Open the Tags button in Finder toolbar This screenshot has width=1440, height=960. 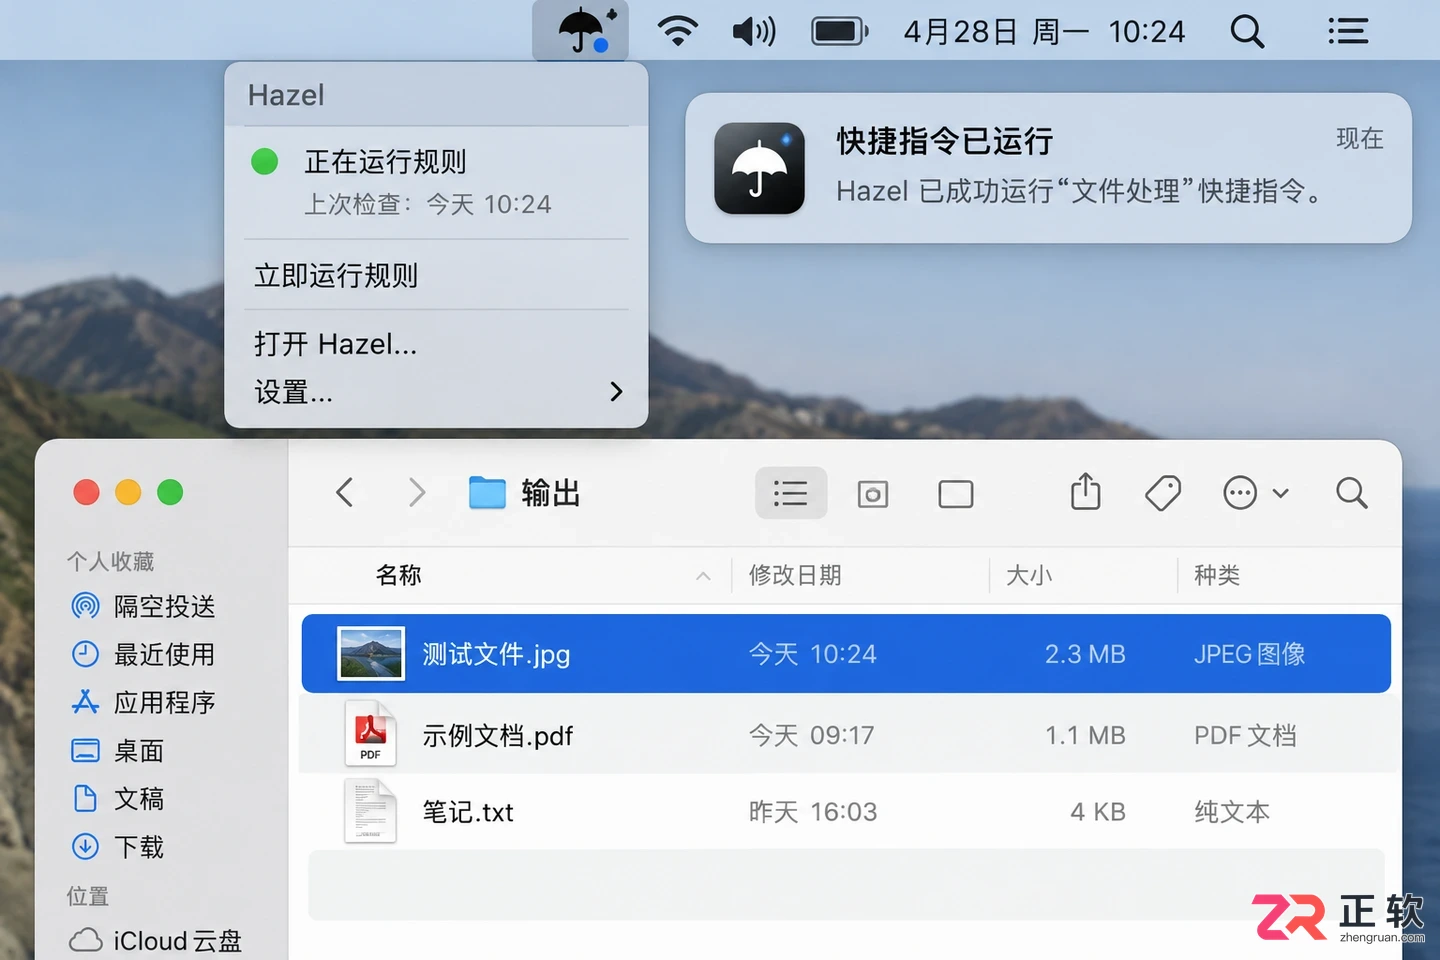click(1163, 493)
